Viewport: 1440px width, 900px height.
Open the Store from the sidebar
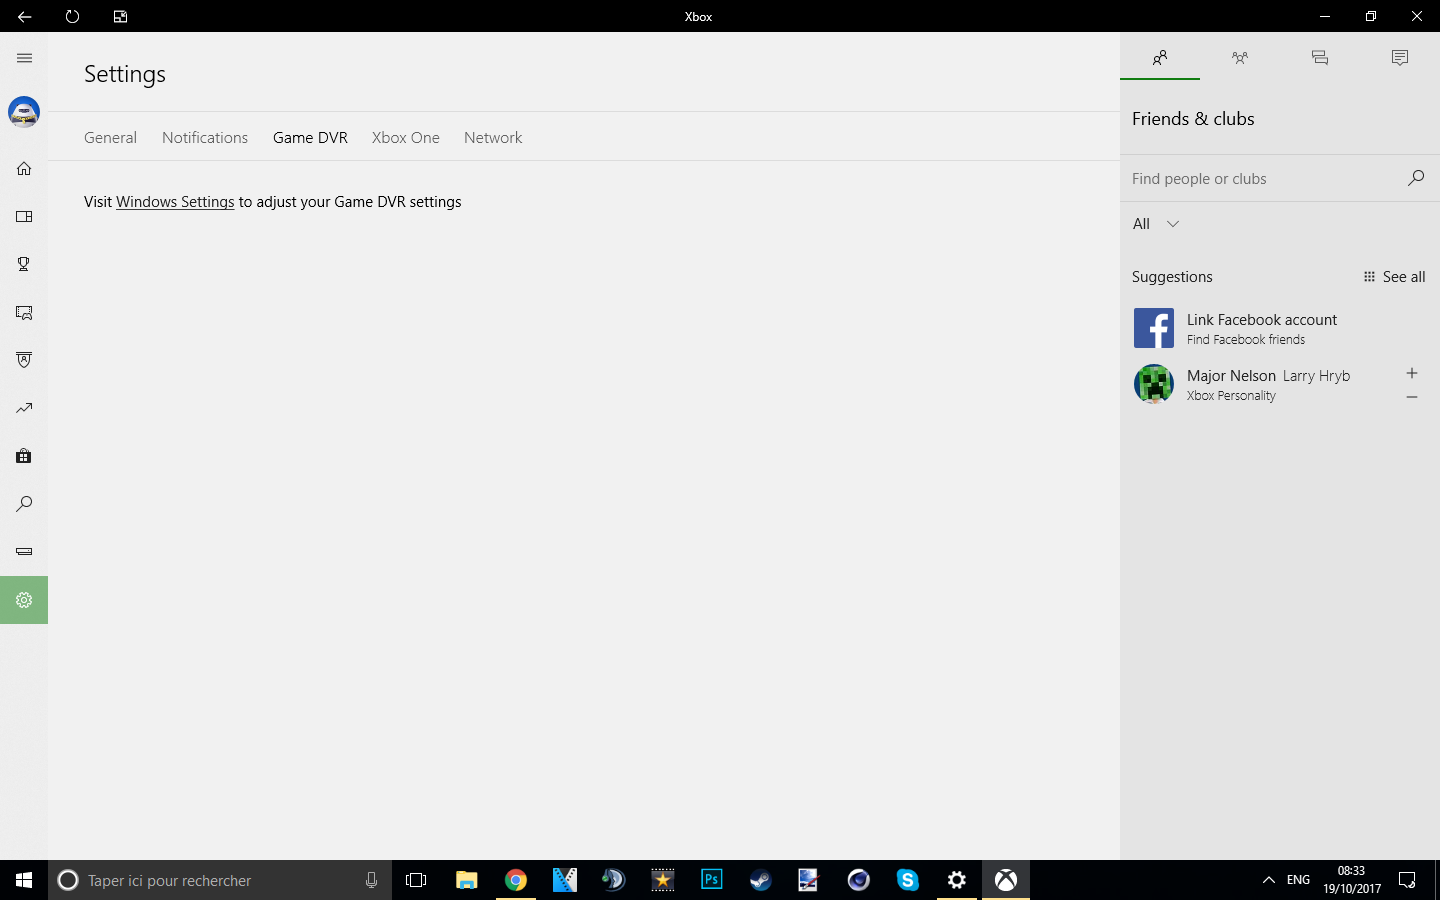[24, 456]
